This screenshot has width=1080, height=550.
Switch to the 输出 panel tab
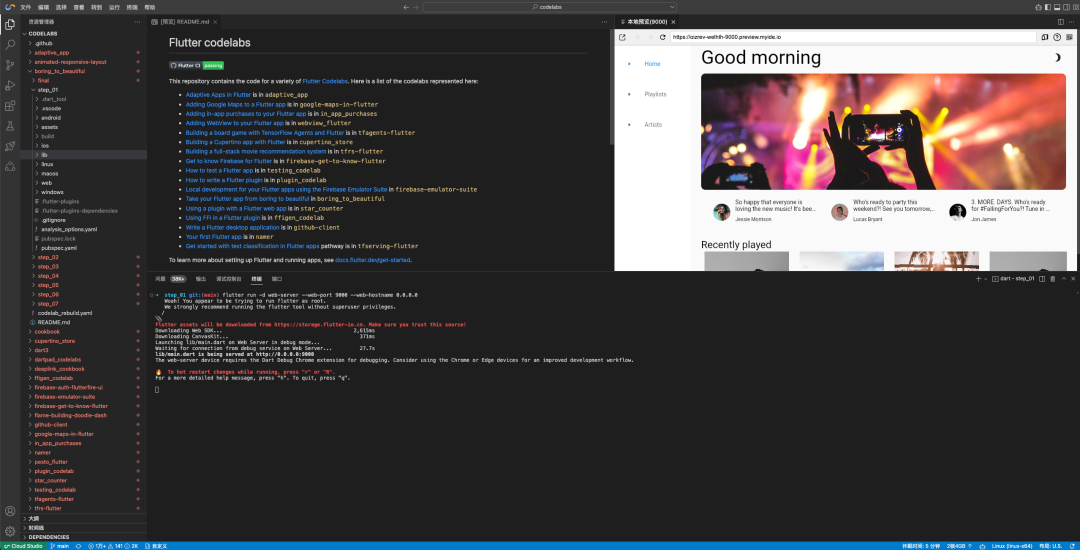201,279
